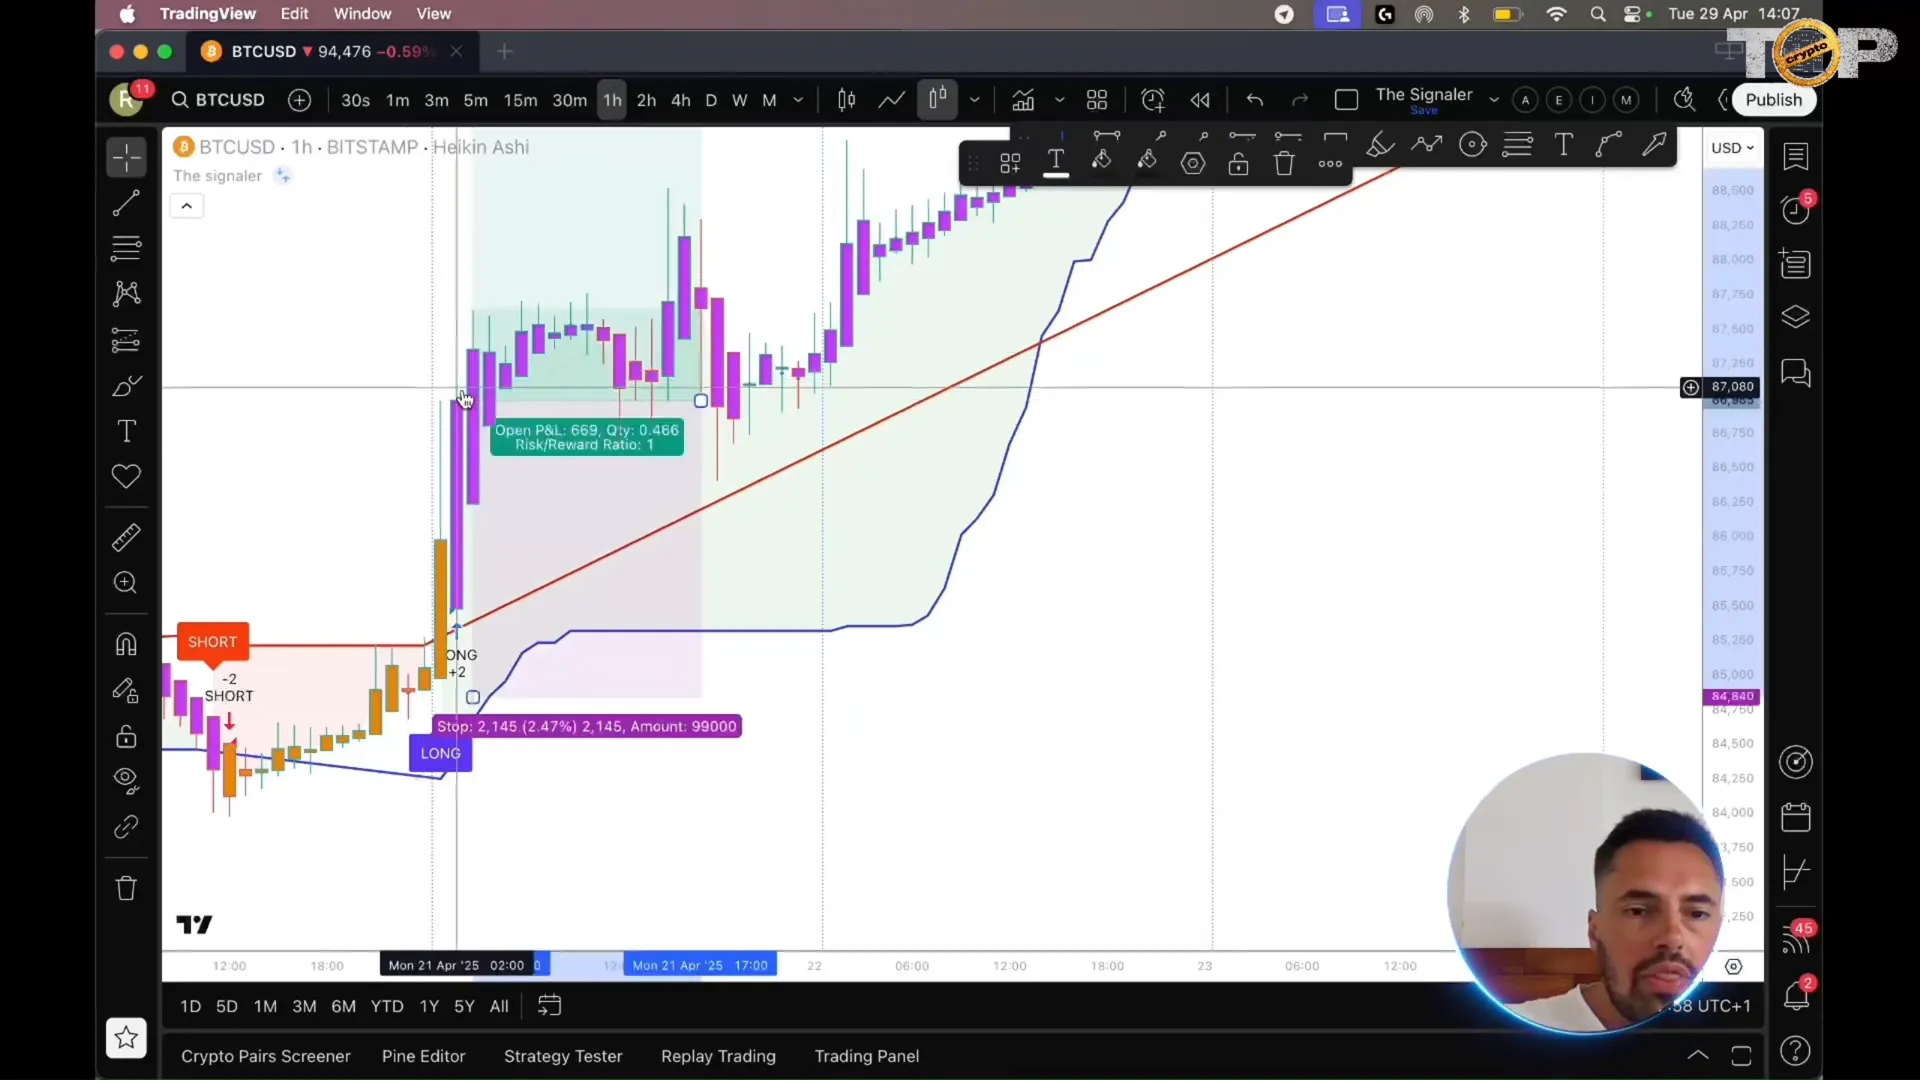
Task: Click the bar replay rewind icon
Action: [x=1200, y=100]
